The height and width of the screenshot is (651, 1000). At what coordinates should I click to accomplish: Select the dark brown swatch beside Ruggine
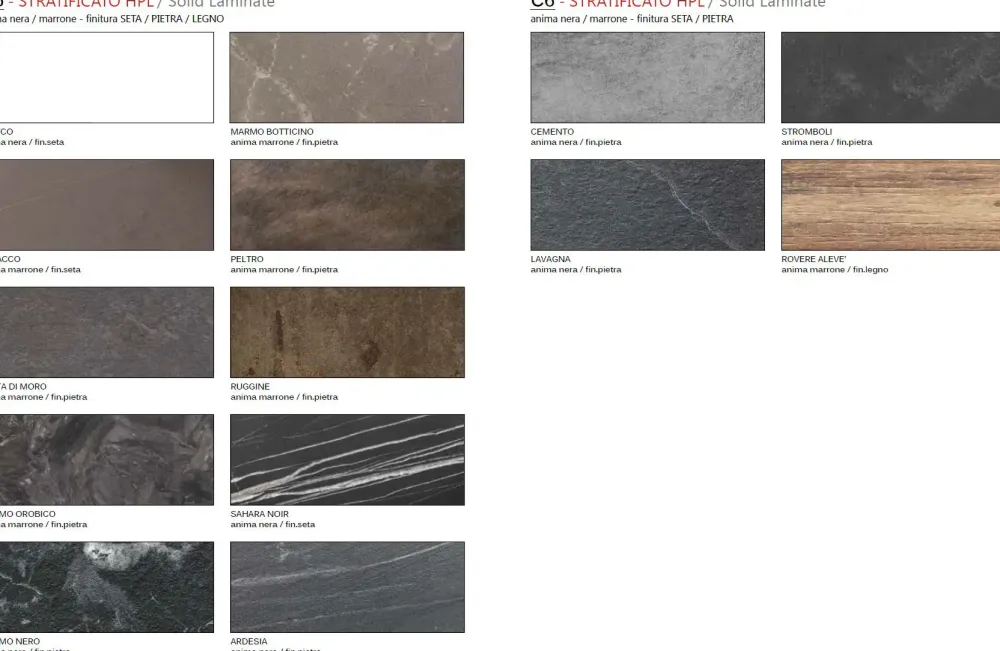[x=106, y=332]
